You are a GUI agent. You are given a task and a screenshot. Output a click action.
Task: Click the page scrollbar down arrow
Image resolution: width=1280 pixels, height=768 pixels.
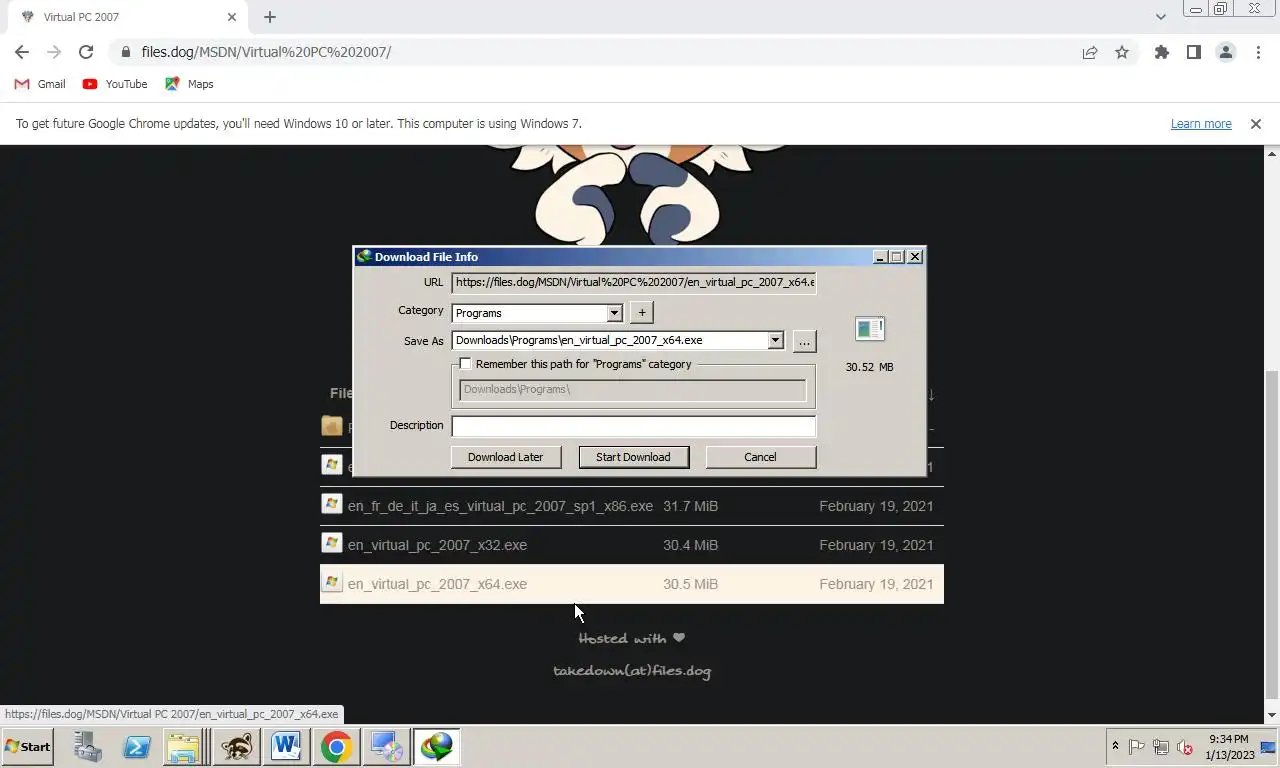tap(1272, 715)
